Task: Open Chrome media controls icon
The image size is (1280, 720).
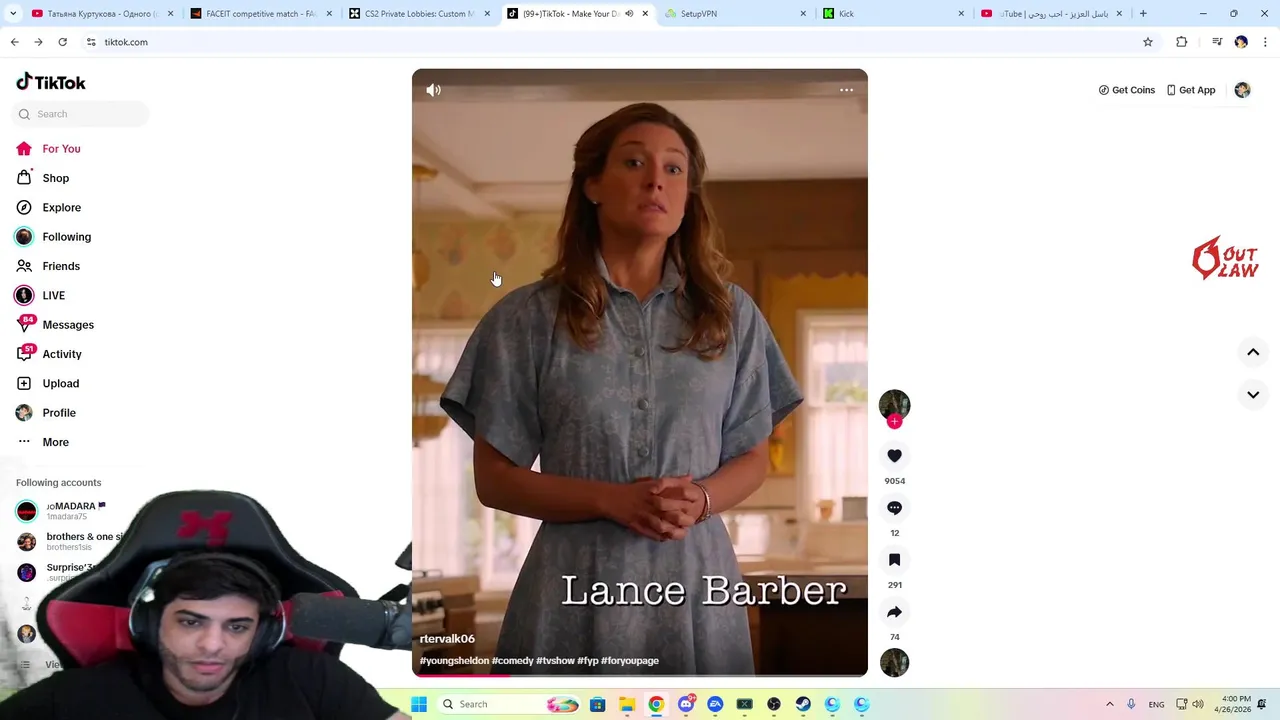Action: (1217, 42)
